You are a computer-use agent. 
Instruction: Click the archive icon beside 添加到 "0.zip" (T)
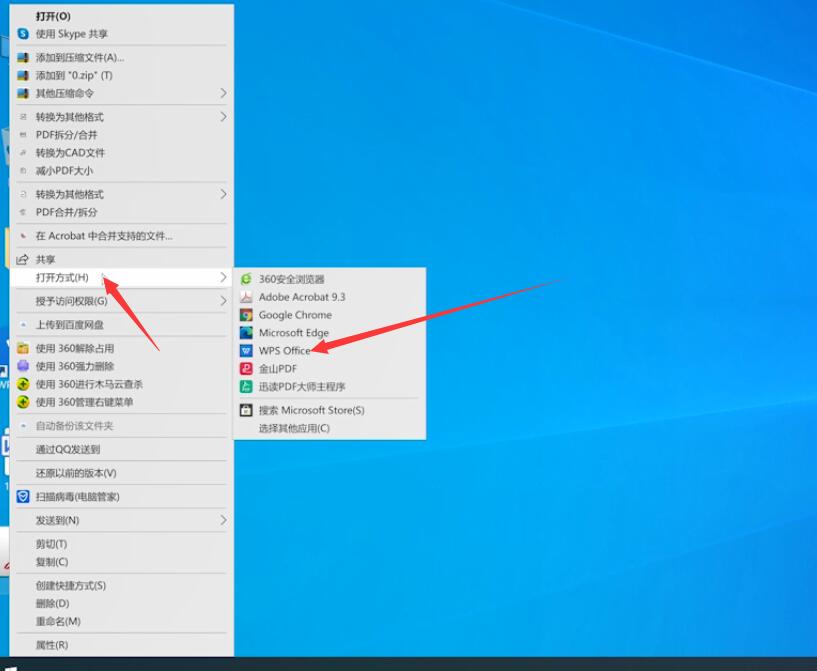23,76
